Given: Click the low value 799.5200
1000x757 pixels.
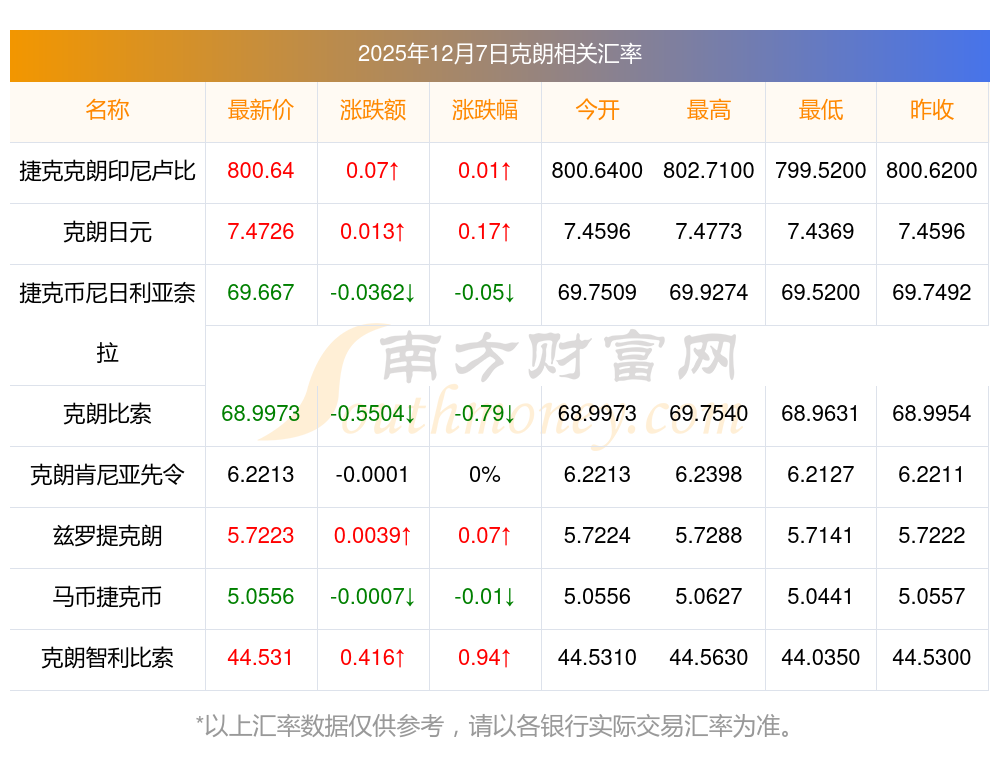Looking at the screenshot, I should point(821,171).
